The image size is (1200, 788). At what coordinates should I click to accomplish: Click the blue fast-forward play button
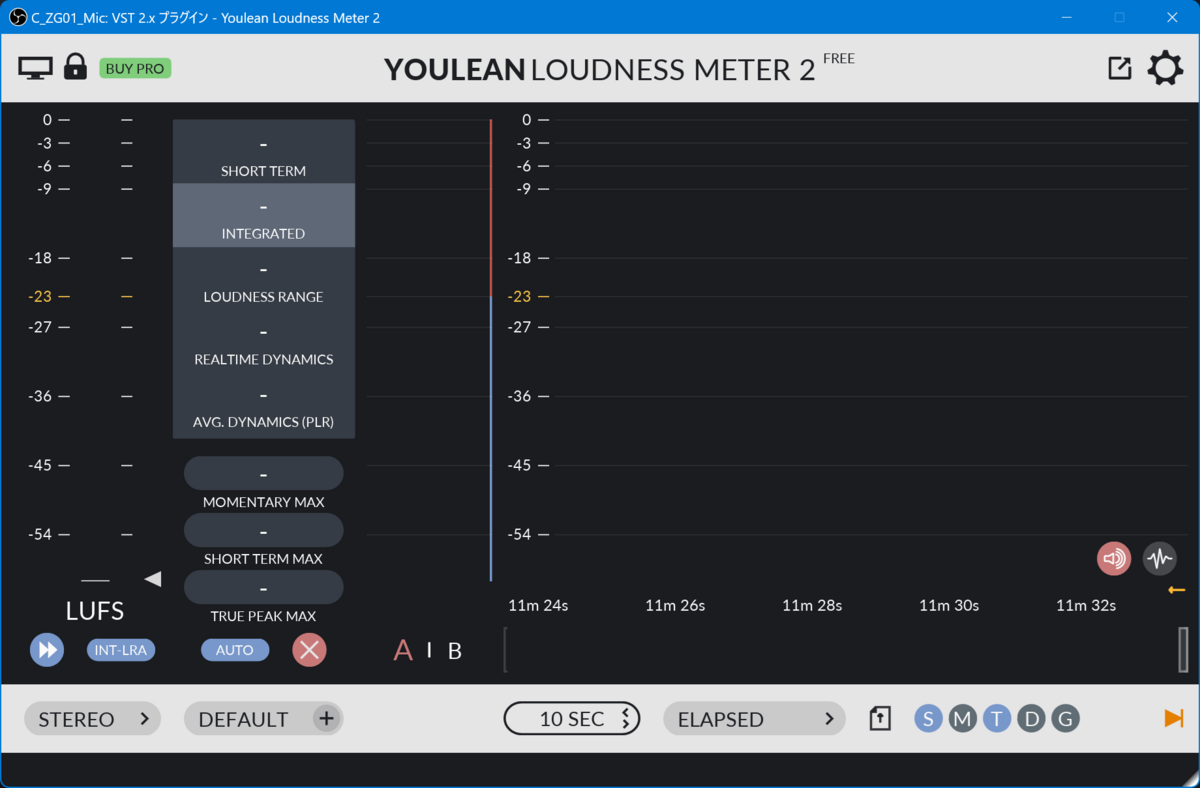point(47,650)
